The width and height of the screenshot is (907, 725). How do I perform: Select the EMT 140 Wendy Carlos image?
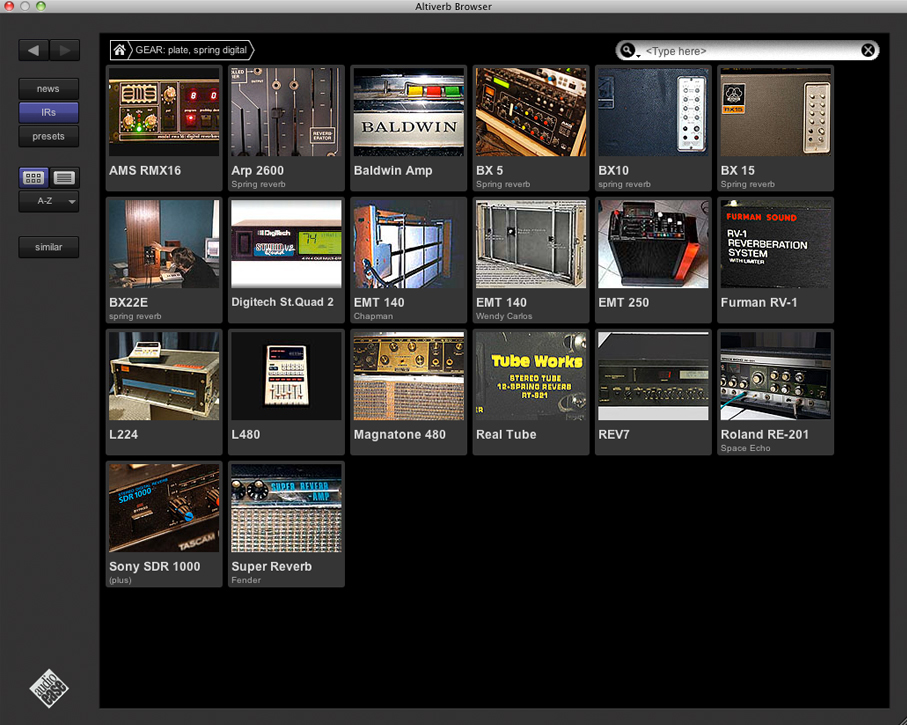[531, 244]
